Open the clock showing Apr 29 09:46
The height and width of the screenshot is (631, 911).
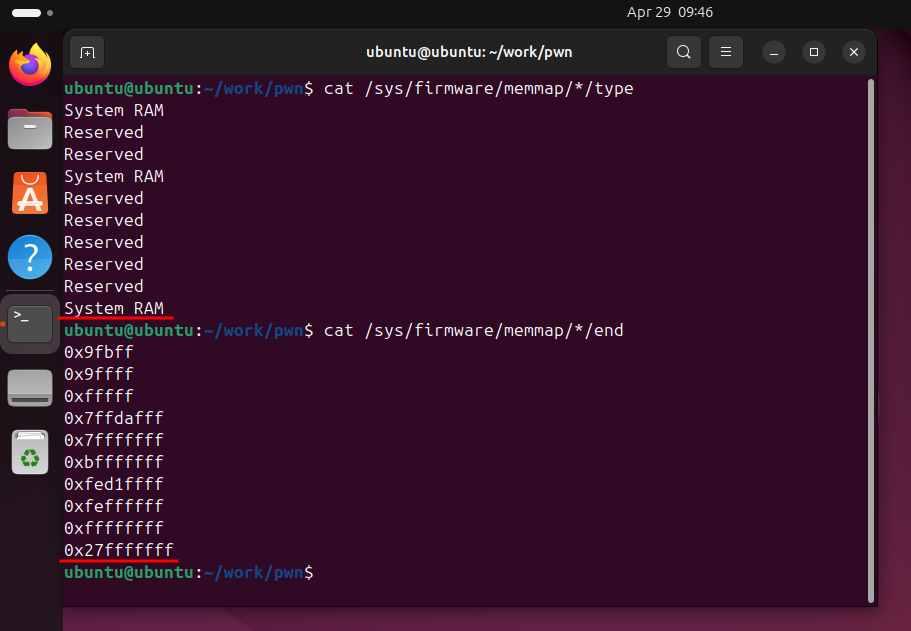click(669, 13)
